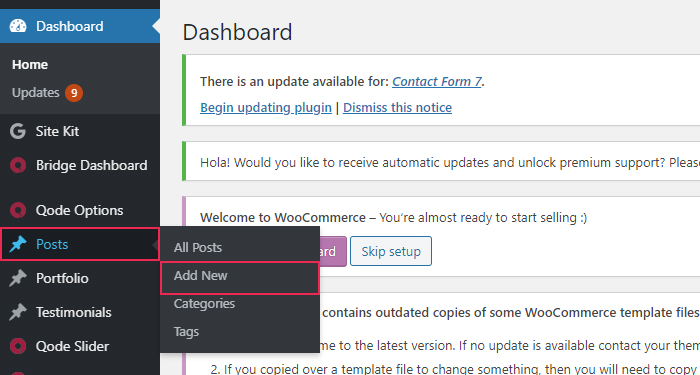Click the Skip setup button
This screenshot has height=375, width=700.
(x=391, y=251)
